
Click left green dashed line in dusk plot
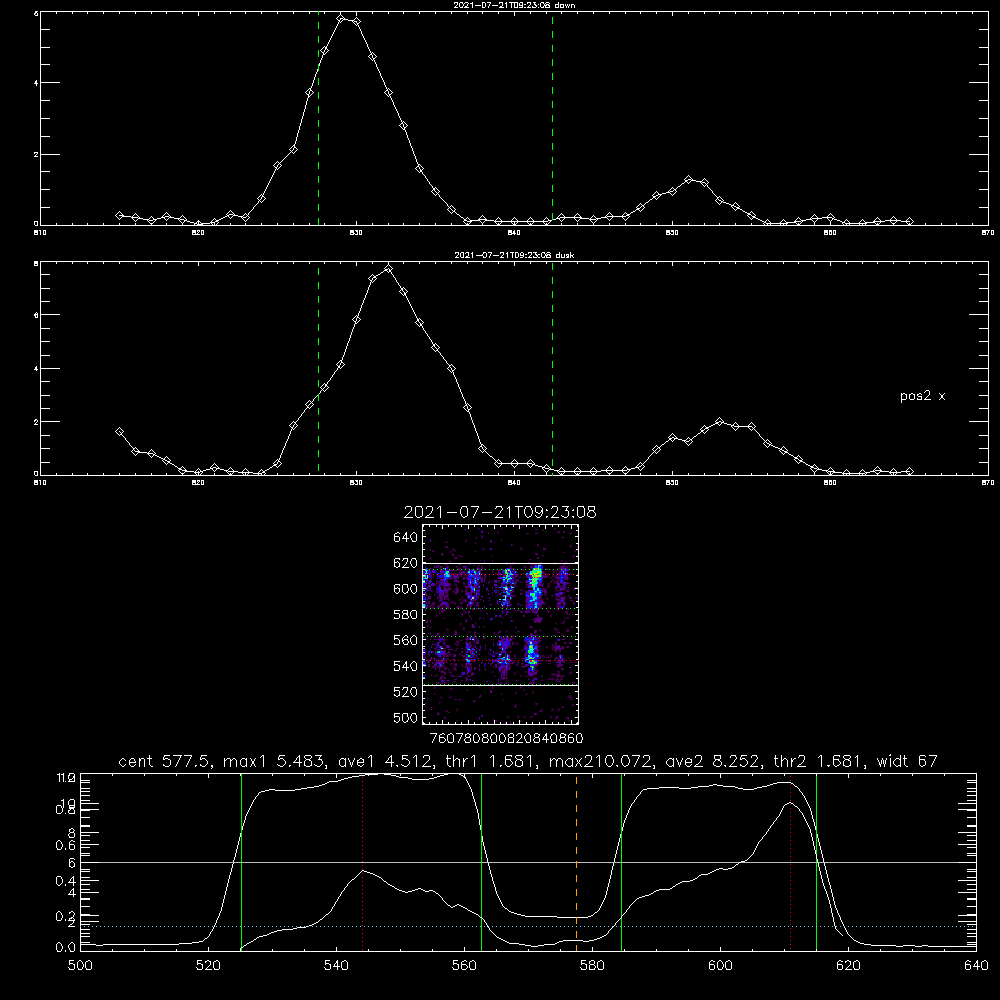[318, 368]
